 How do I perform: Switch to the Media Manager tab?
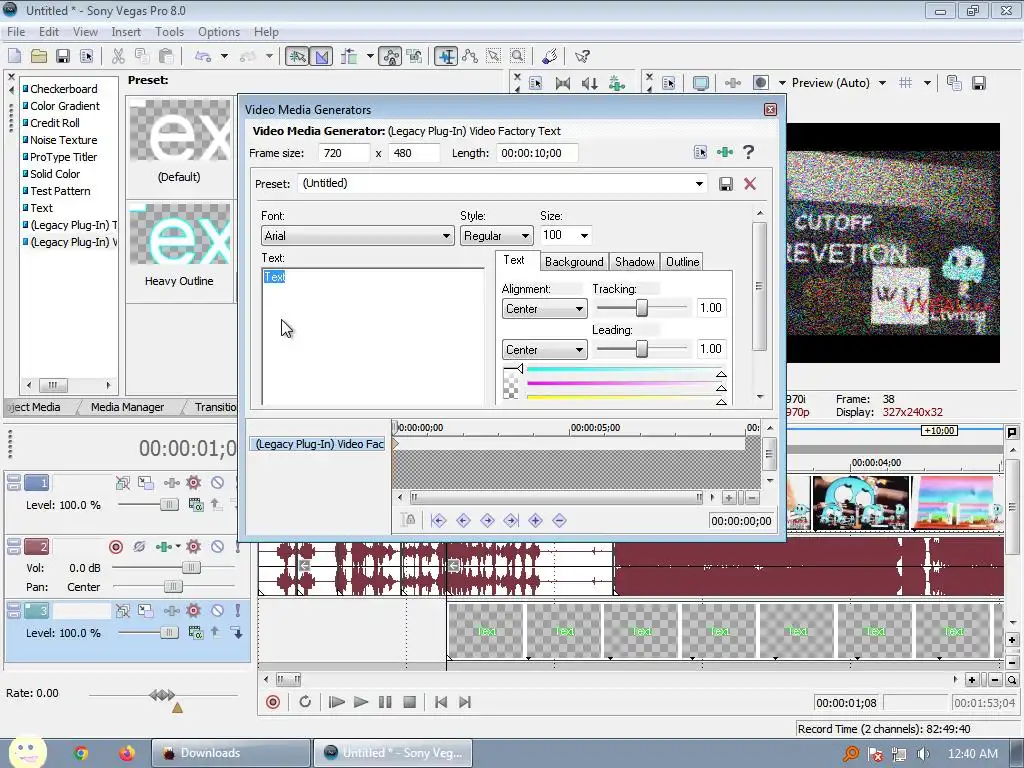click(127, 407)
